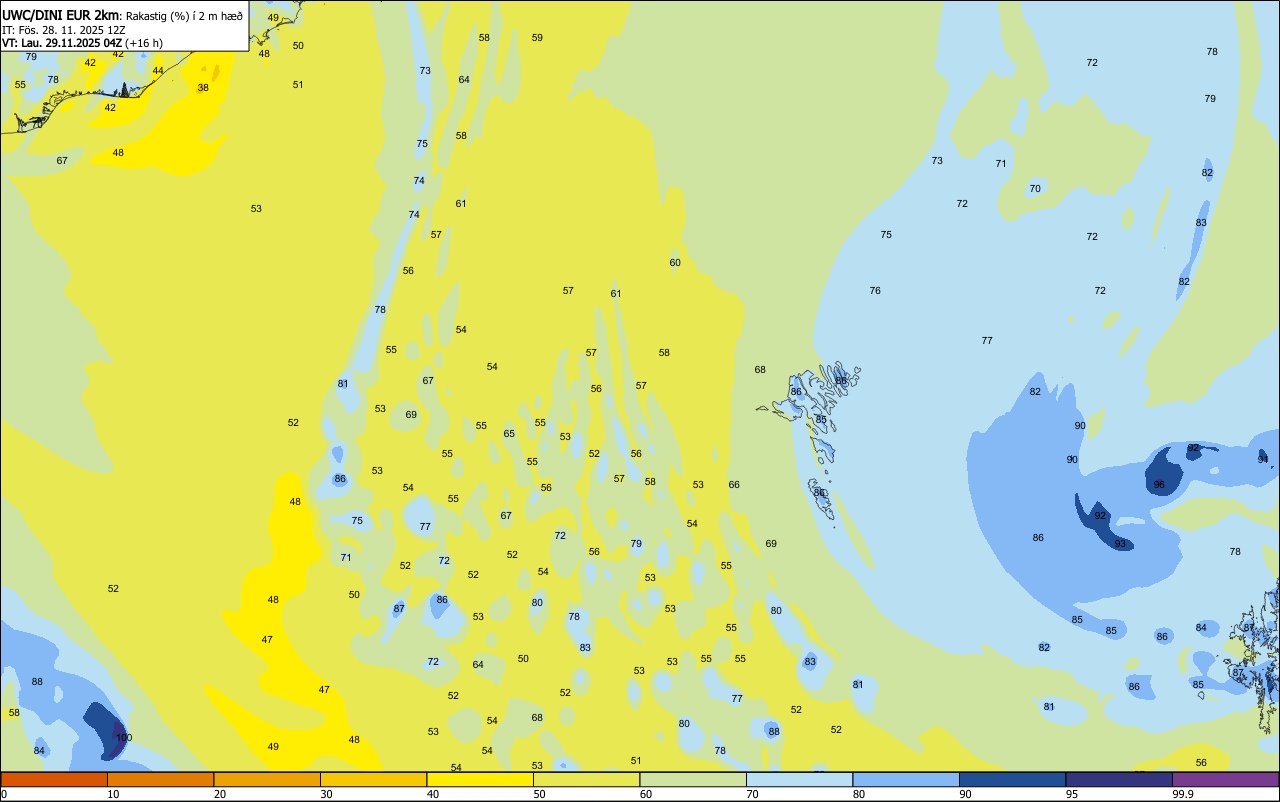
Task: Click the "100" humidity value on map
Action: 123,738
